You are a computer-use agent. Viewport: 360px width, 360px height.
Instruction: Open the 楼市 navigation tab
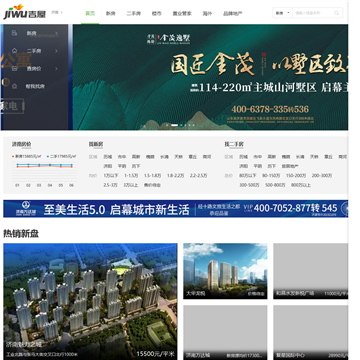coord(156,14)
